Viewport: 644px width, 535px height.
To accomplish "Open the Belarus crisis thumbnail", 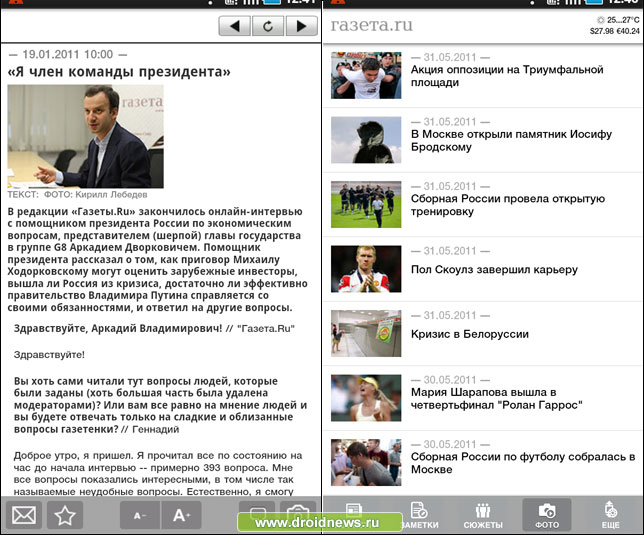I will (366, 333).
